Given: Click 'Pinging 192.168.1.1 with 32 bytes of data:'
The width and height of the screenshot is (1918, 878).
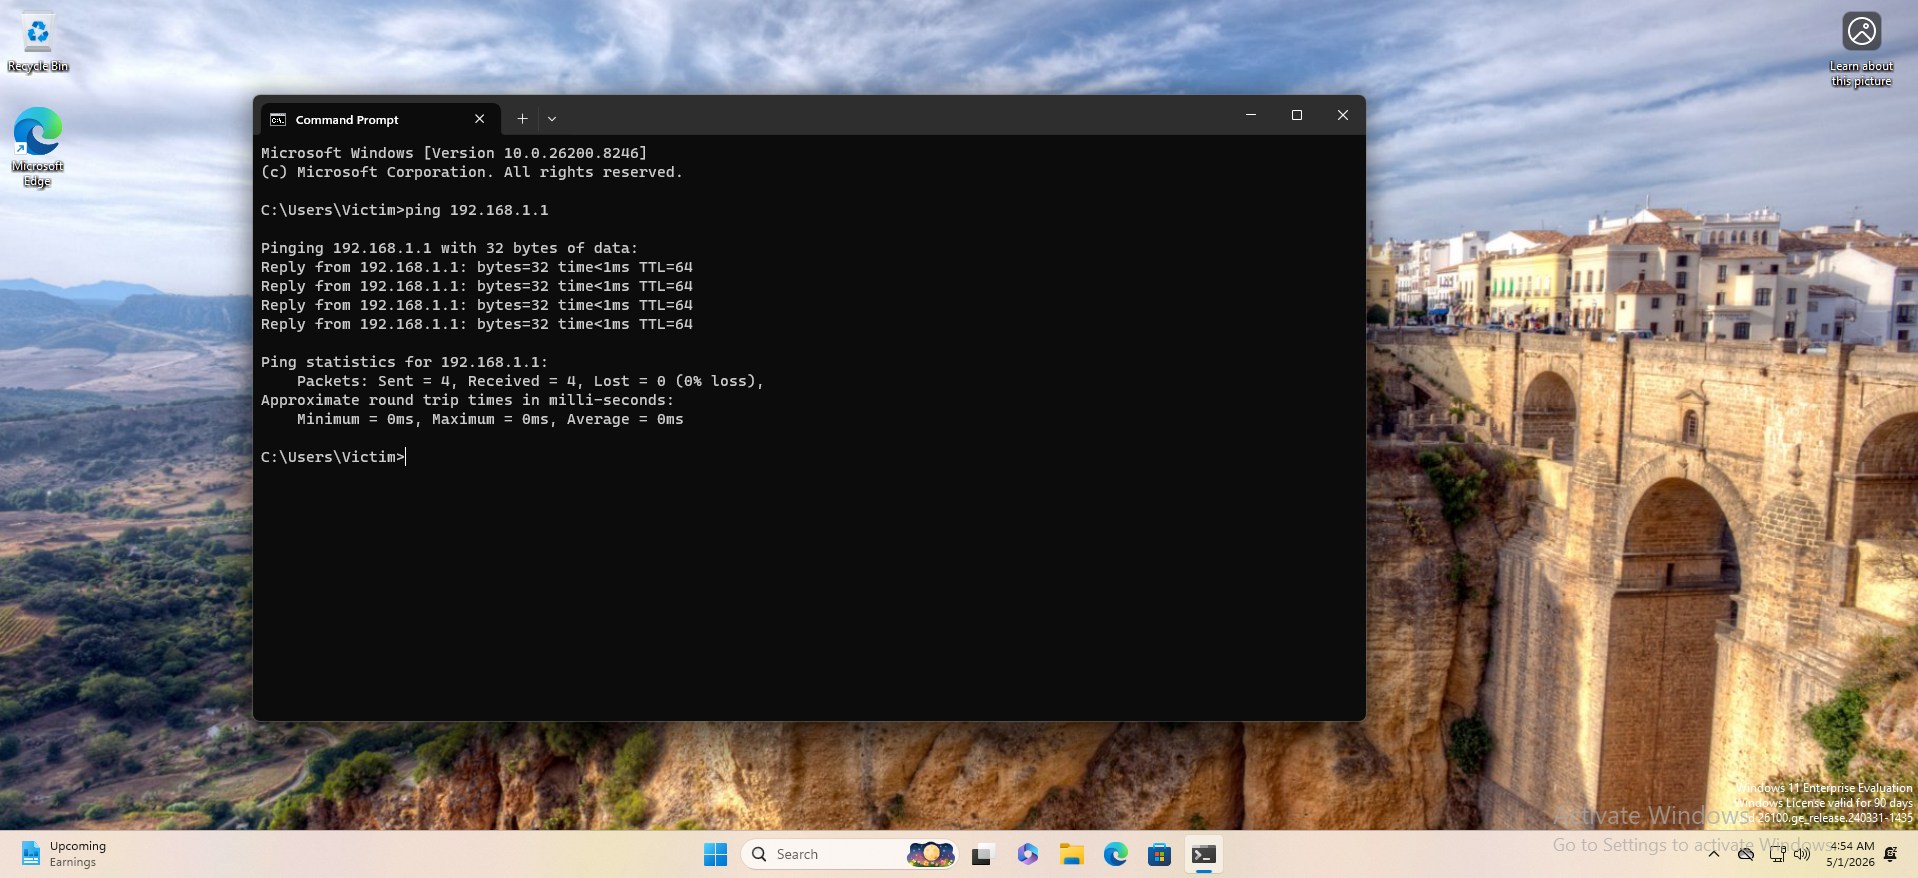Looking at the screenshot, I should click(x=449, y=248).
